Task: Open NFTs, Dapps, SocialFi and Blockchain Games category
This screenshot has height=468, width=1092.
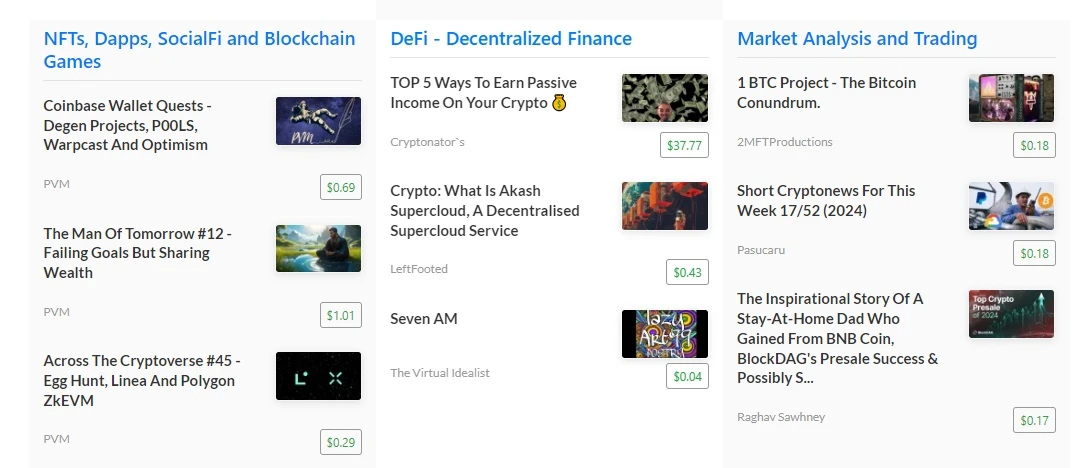Action: coord(199,49)
